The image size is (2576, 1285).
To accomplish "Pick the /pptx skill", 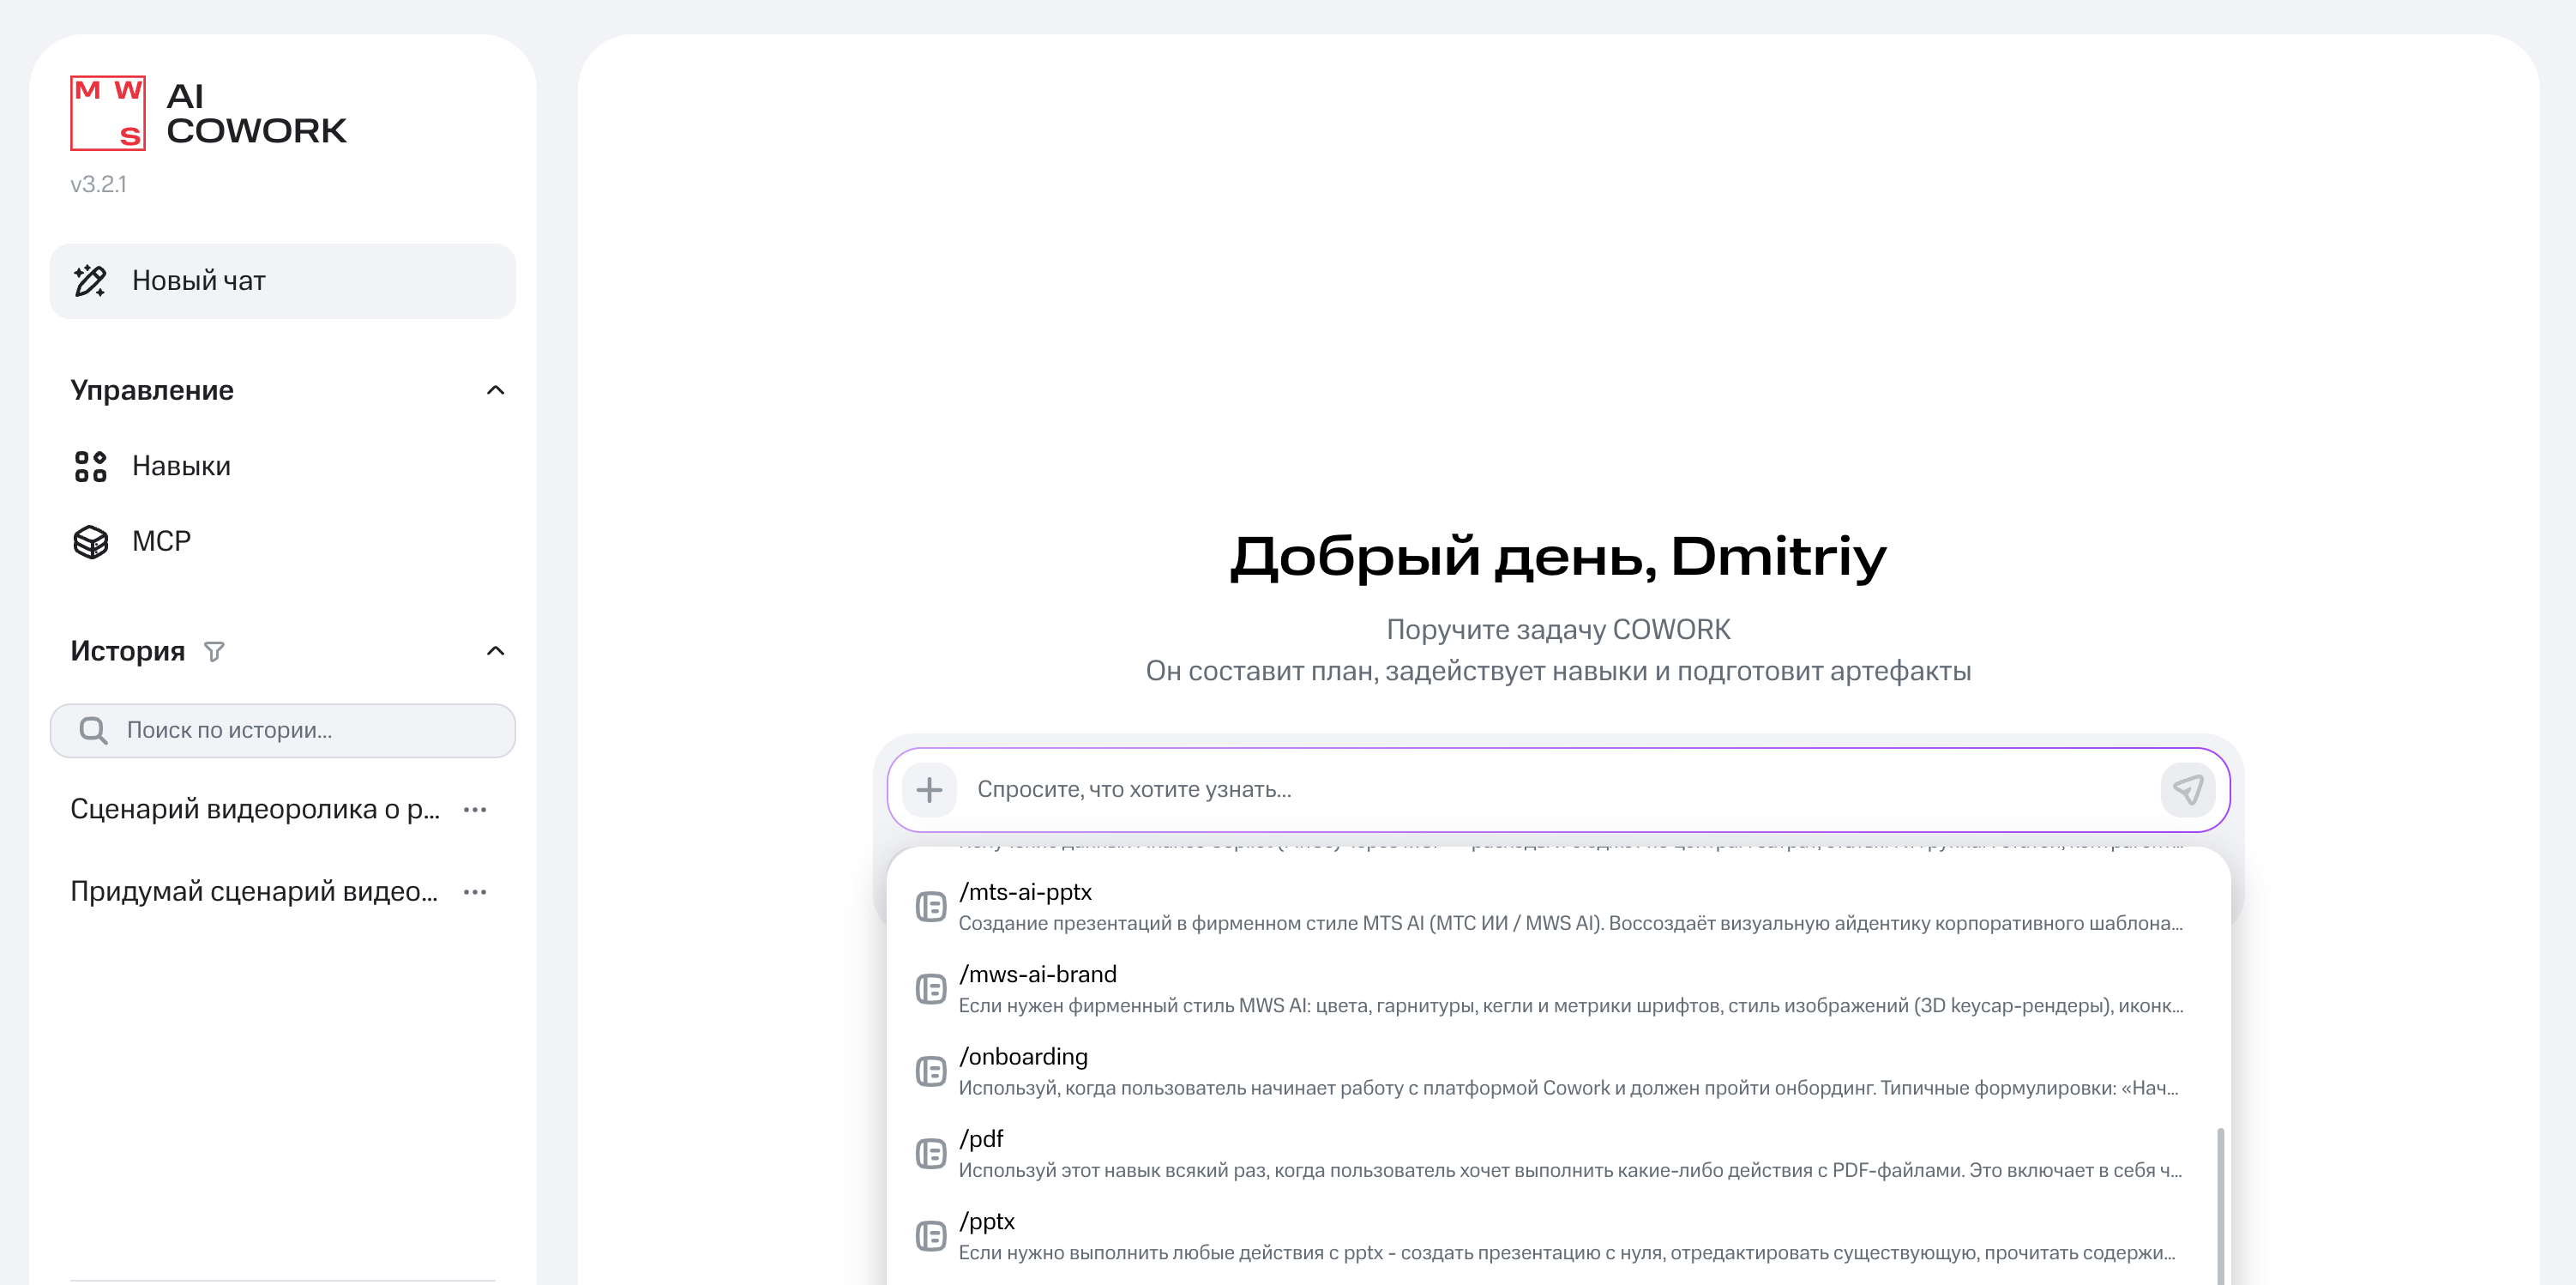I will (1558, 1236).
